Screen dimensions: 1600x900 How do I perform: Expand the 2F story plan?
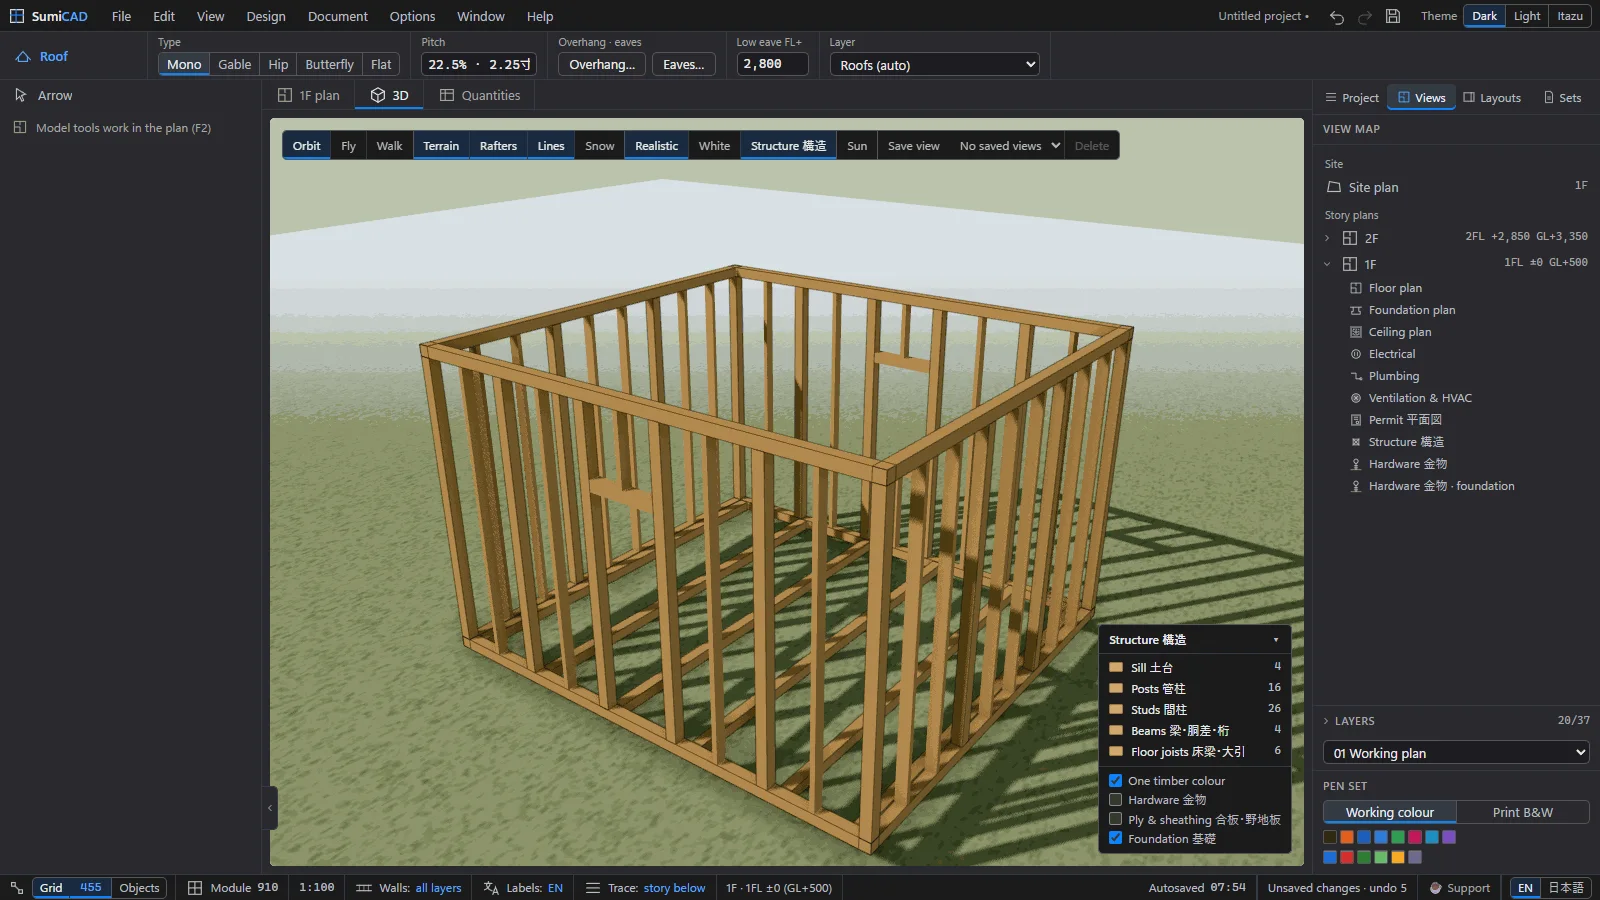[1327, 238]
